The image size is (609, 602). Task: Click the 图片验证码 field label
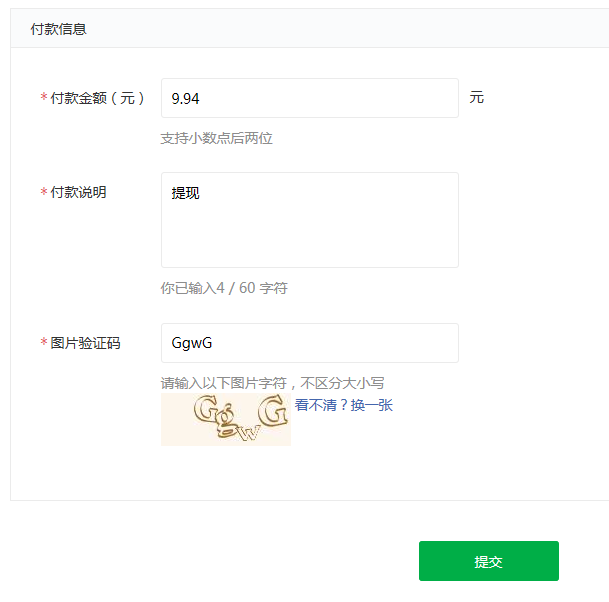pos(85,343)
